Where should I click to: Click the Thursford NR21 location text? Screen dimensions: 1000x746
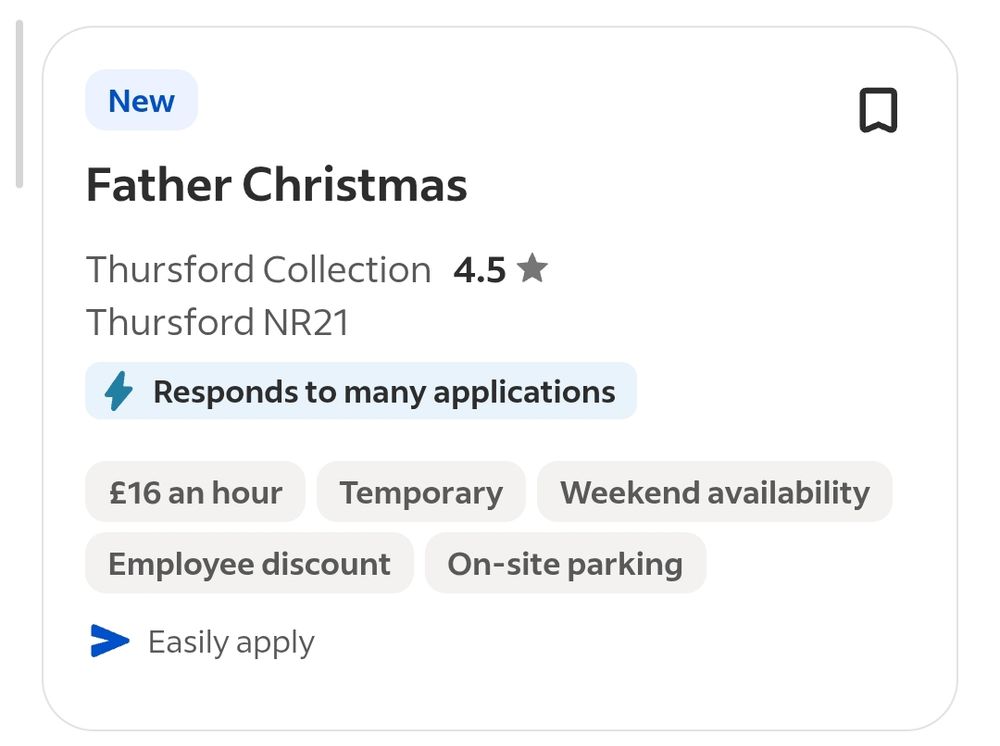point(217,322)
